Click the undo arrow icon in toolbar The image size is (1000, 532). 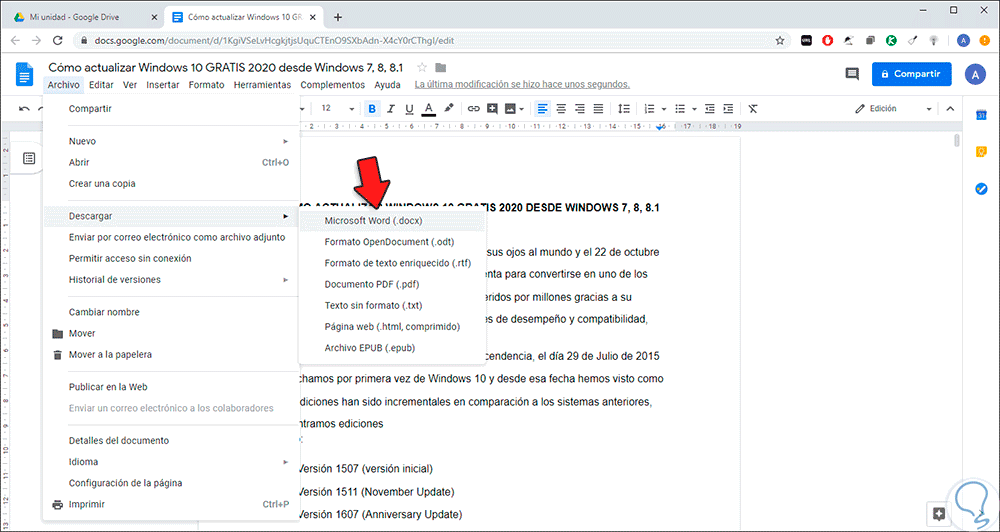[x=24, y=108]
